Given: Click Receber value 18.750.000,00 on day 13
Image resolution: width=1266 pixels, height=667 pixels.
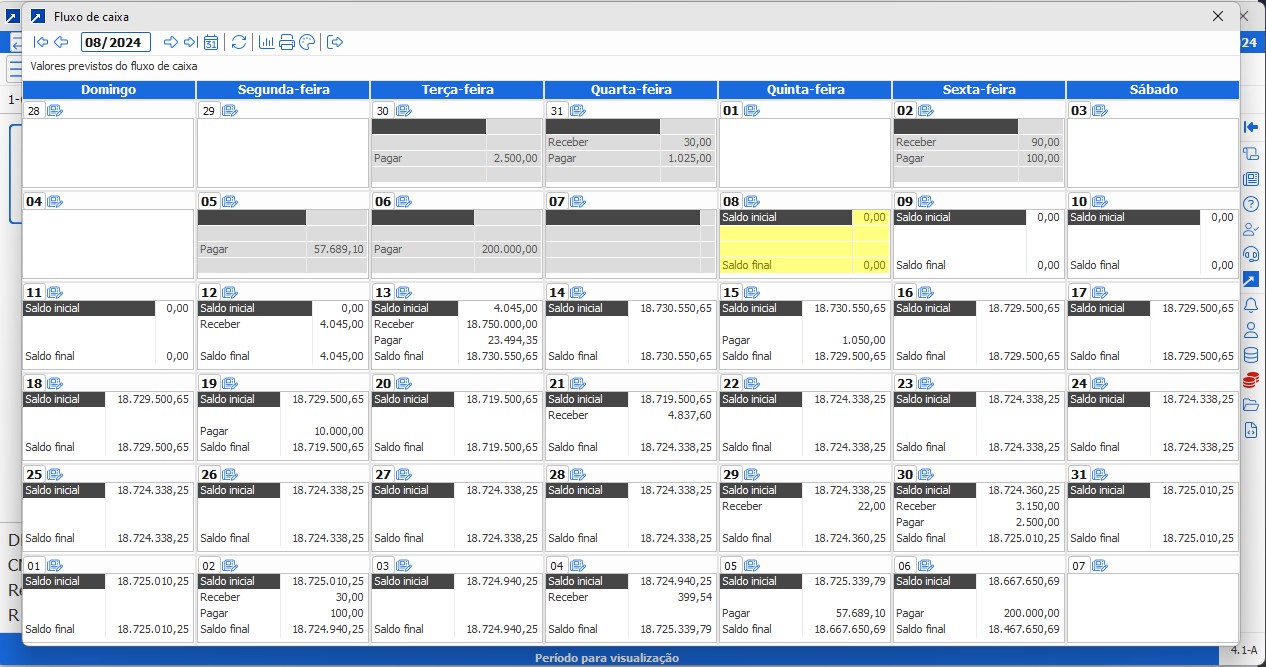Looking at the screenshot, I should [x=502, y=324].
